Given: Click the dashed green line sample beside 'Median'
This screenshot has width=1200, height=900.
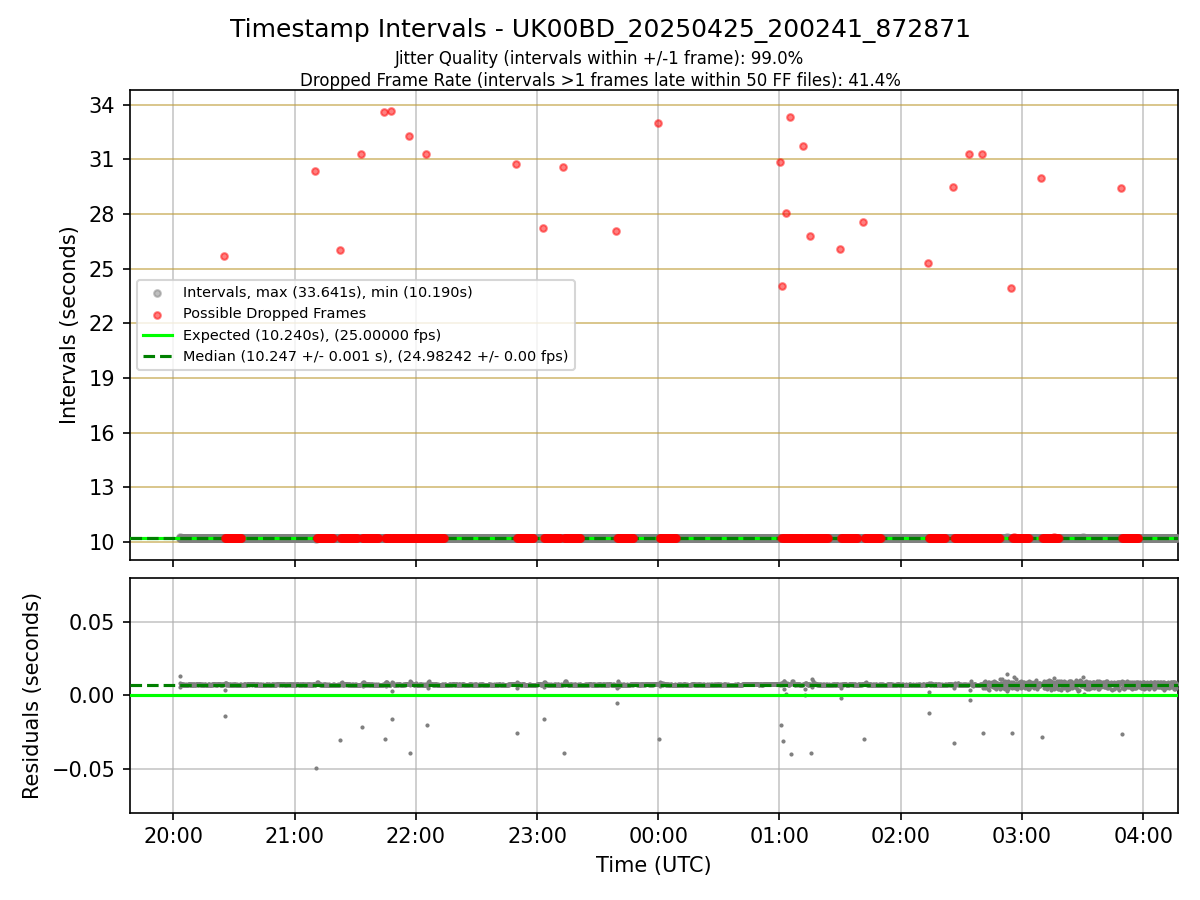Looking at the screenshot, I should tap(157, 356).
